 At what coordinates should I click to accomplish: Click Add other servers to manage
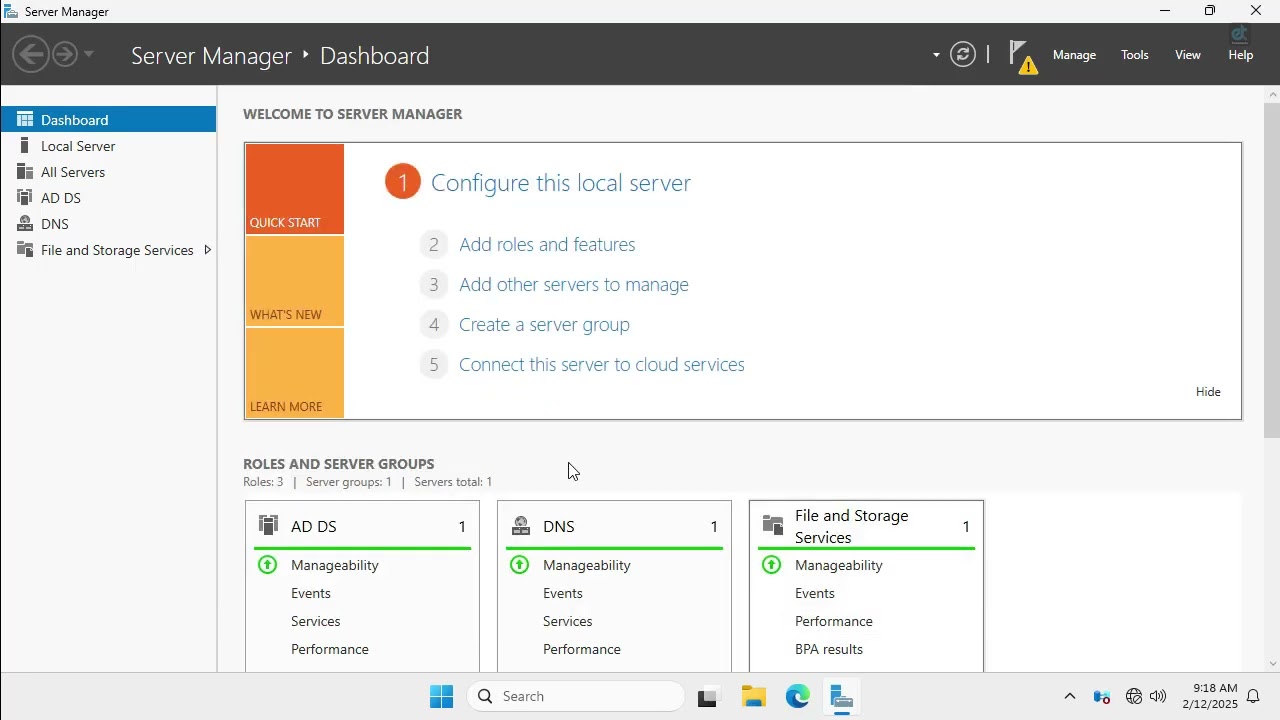coord(574,284)
